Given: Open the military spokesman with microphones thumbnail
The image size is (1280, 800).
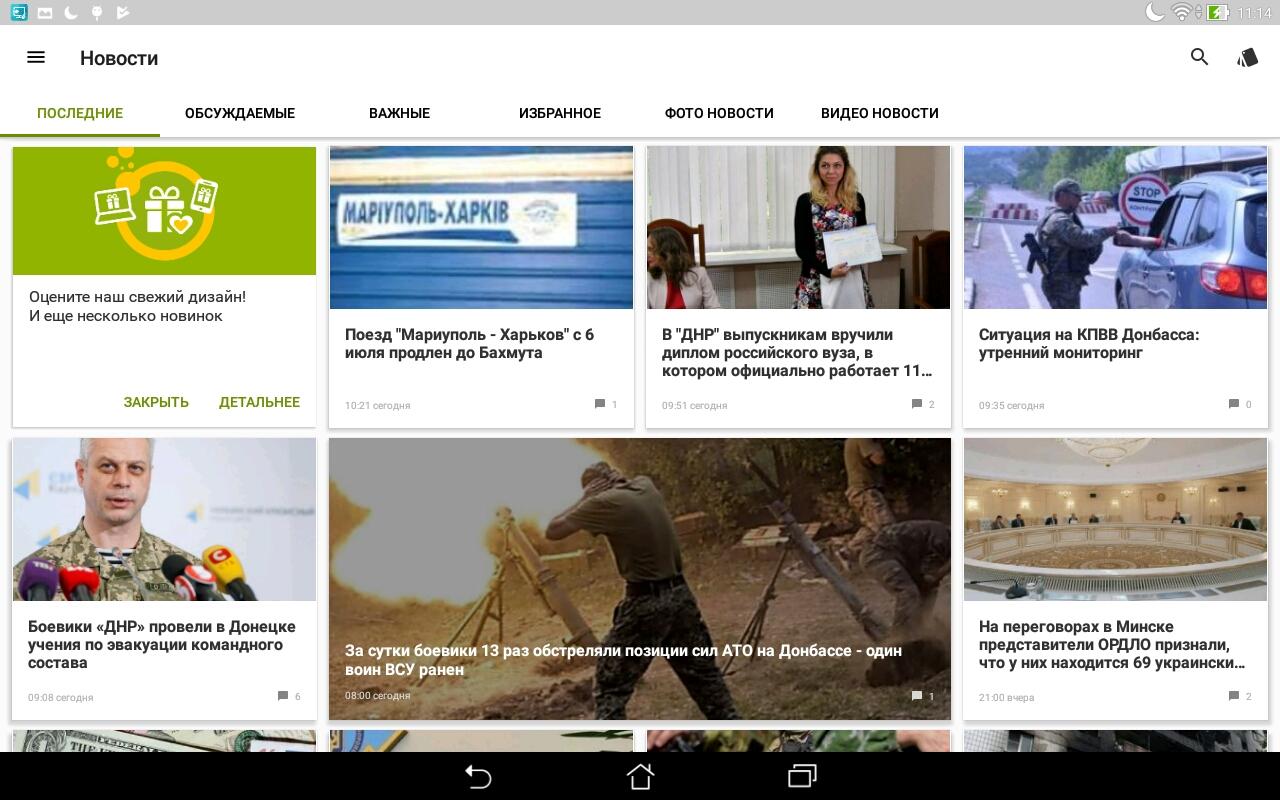Looking at the screenshot, I should tap(164, 519).
